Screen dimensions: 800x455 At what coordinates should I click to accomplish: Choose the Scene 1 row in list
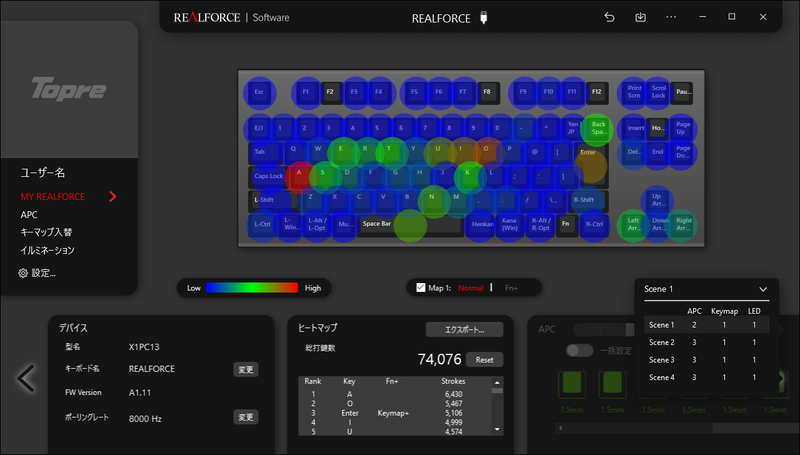(x=707, y=325)
